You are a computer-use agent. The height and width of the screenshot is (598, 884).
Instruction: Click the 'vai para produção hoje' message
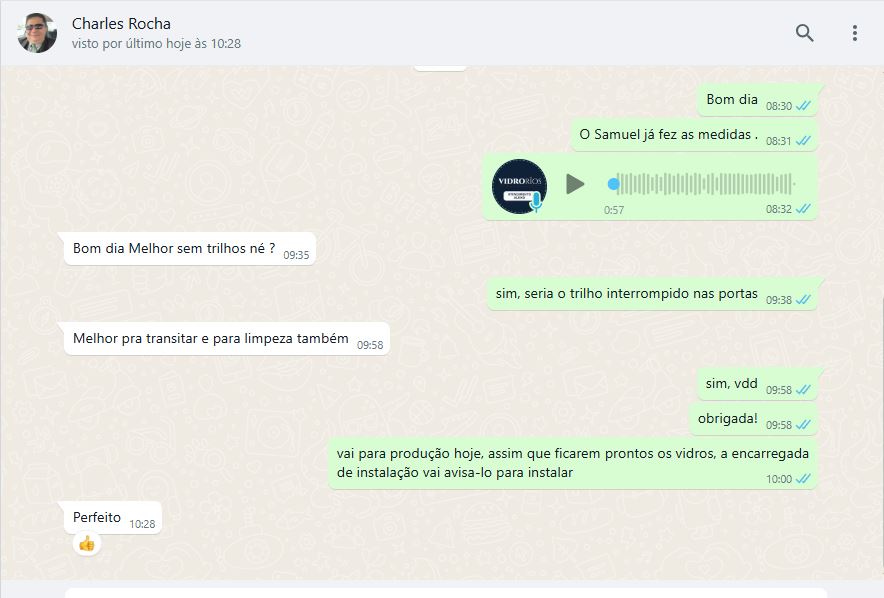pyautogui.click(x=573, y=463)
